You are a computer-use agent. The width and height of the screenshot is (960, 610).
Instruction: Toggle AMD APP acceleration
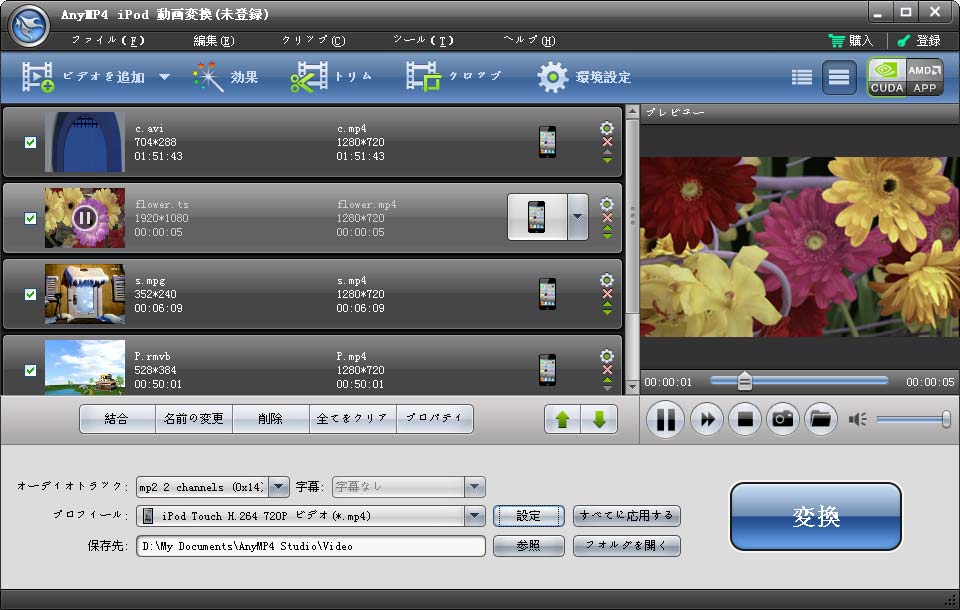924,77
